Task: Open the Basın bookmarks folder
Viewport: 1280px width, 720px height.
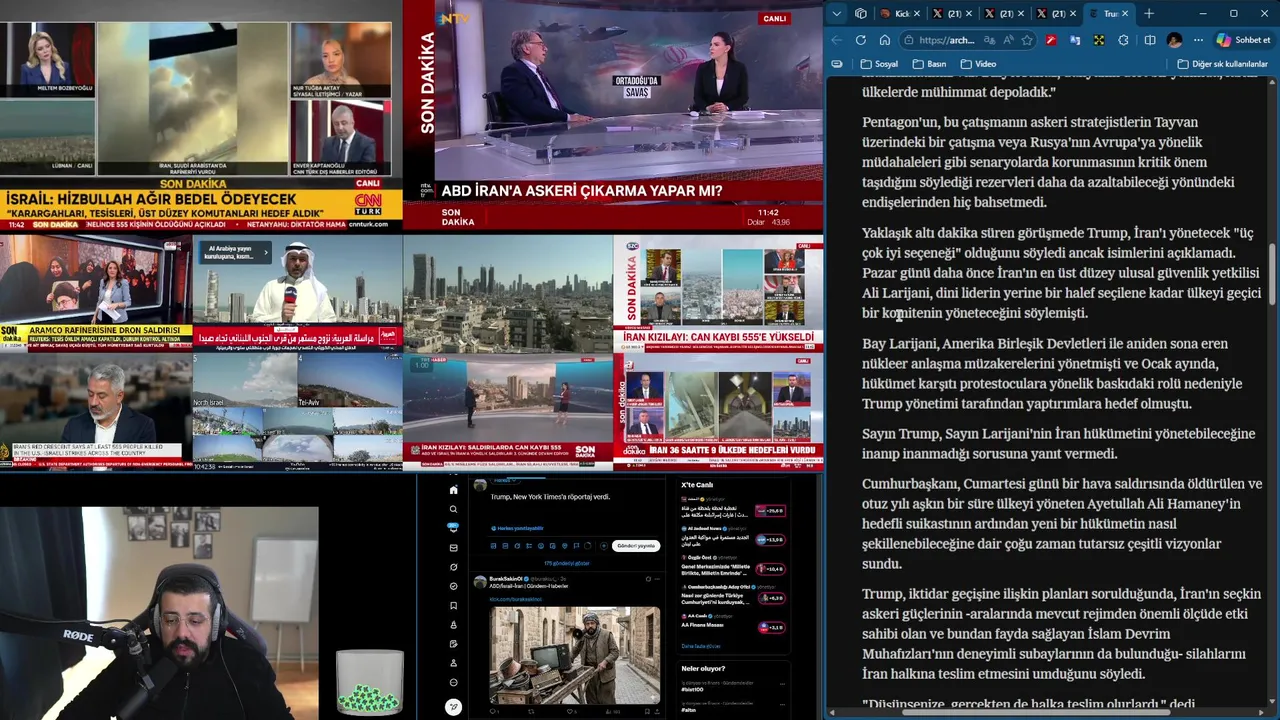Action: coord(929,64)
